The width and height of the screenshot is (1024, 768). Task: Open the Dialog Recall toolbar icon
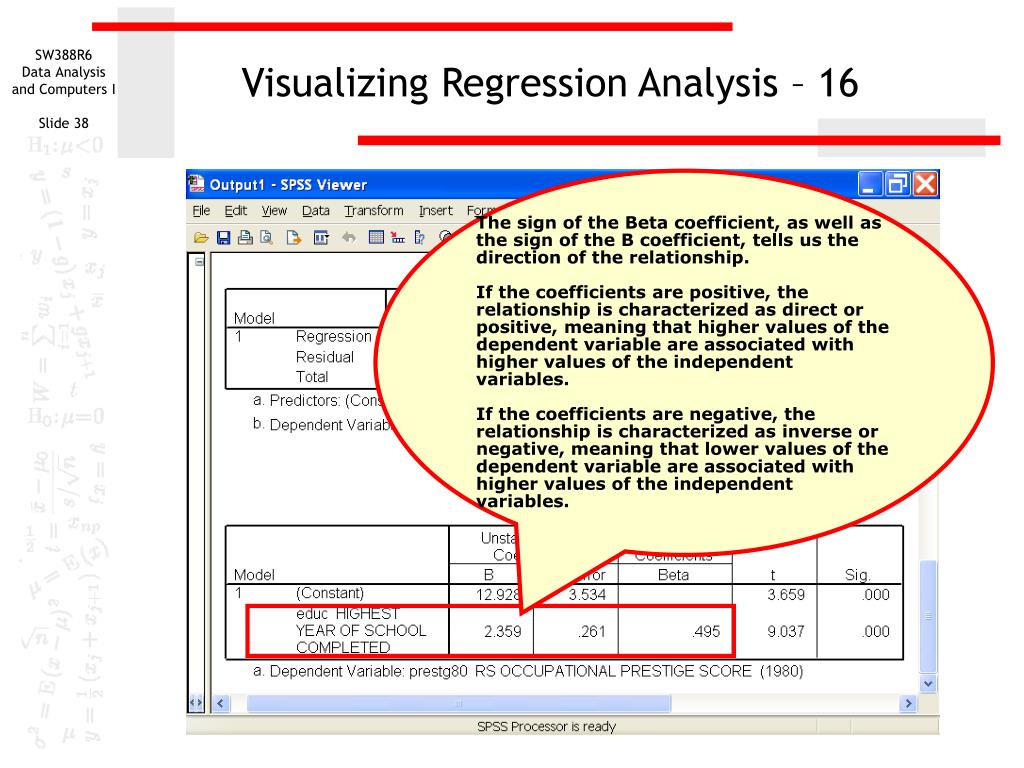coord(321,238)
